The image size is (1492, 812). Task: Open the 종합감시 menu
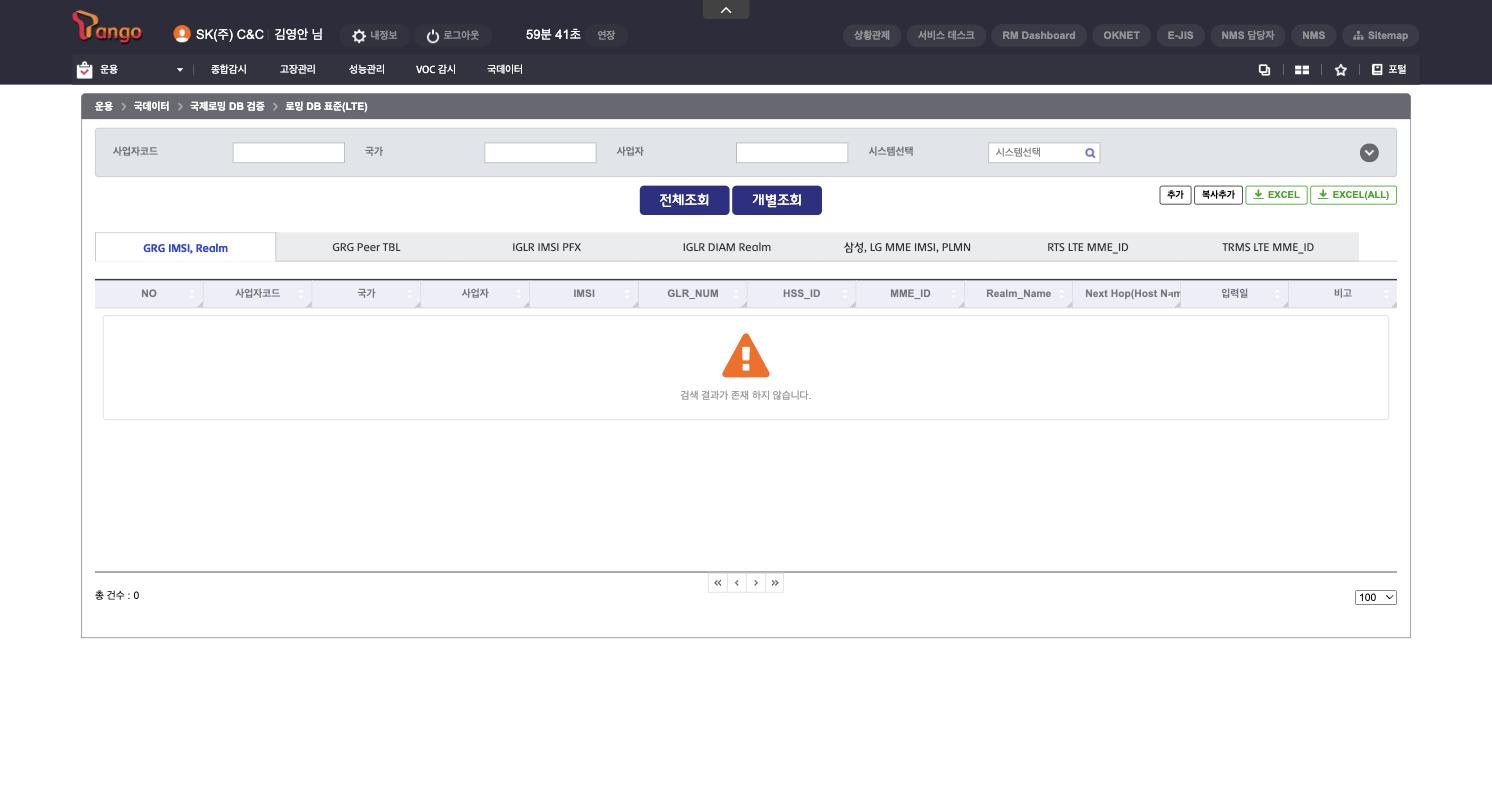point(229,70)
